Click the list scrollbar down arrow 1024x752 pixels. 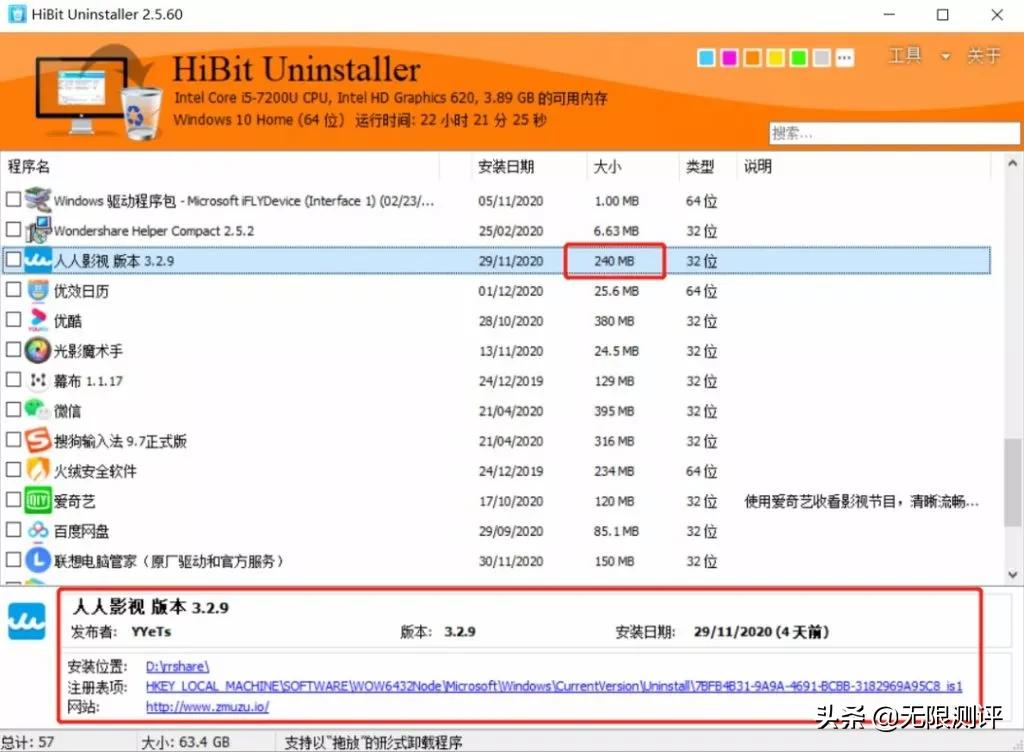point(1012,575)
